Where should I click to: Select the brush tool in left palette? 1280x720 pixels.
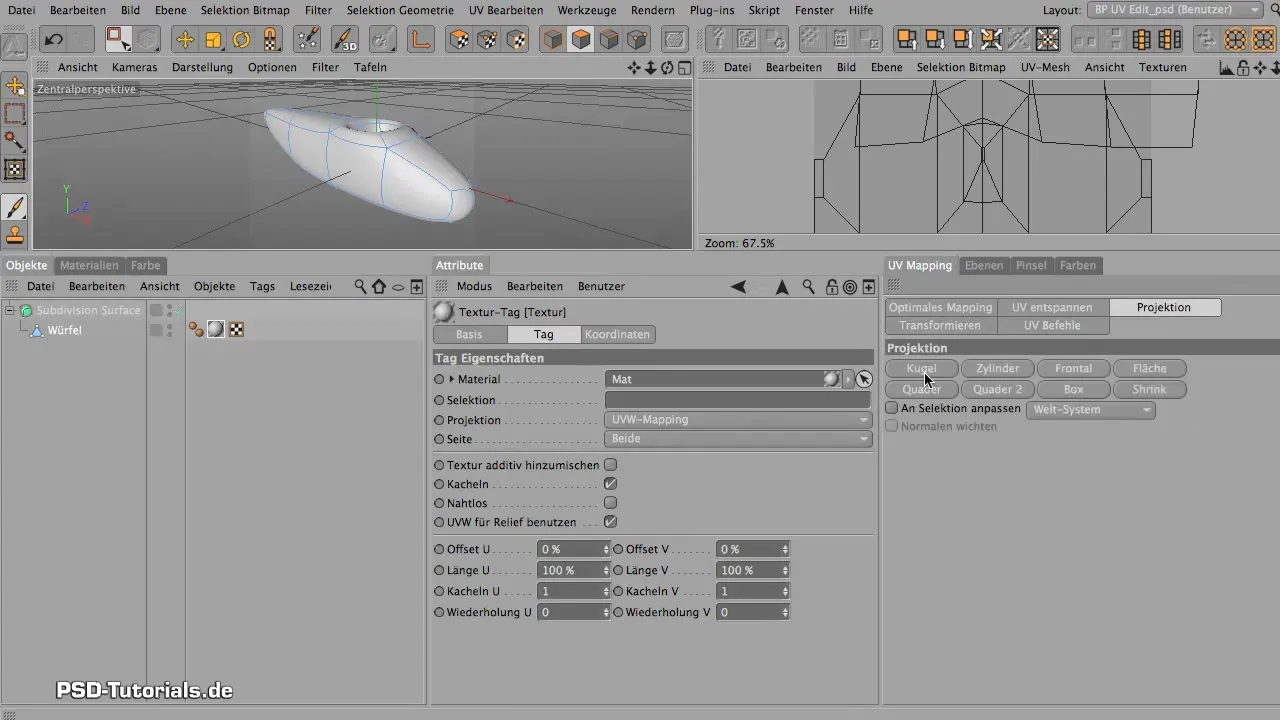tap(15, 207)
